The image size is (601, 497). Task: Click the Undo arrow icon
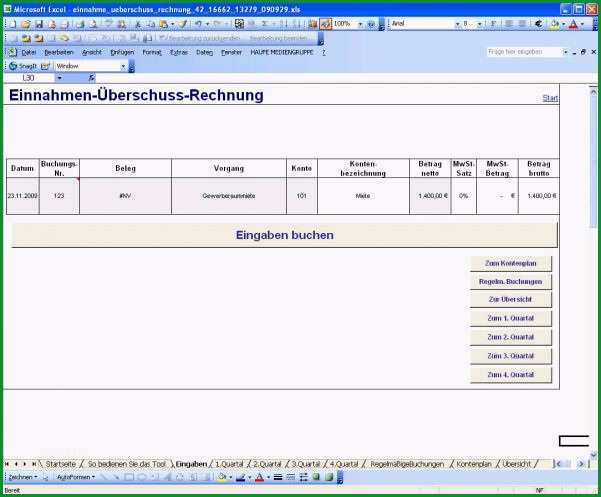click(x=198, y=24)
